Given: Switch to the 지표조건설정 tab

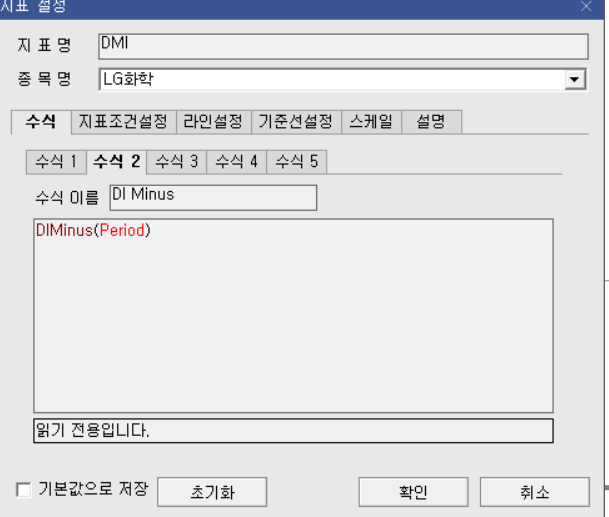Looking at the screenshot, I should (x=124, y=122).
